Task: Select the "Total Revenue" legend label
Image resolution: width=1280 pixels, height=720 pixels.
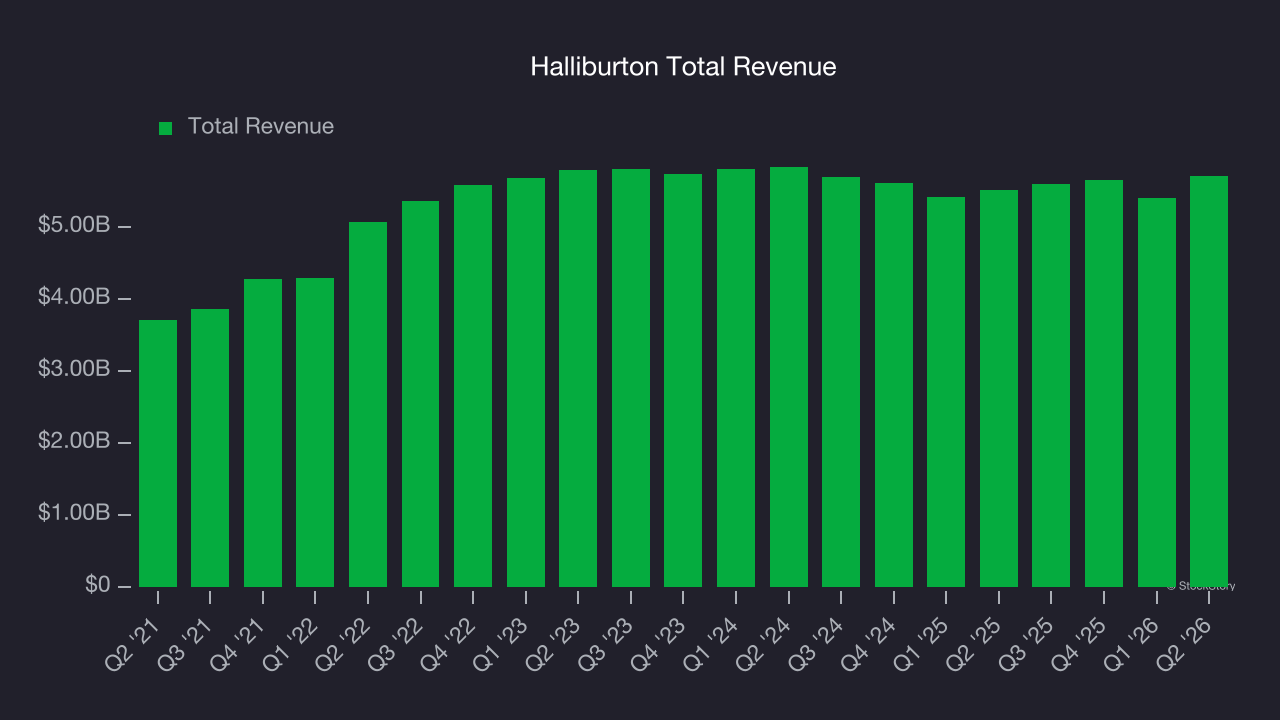Action: [x=261, y=127]
